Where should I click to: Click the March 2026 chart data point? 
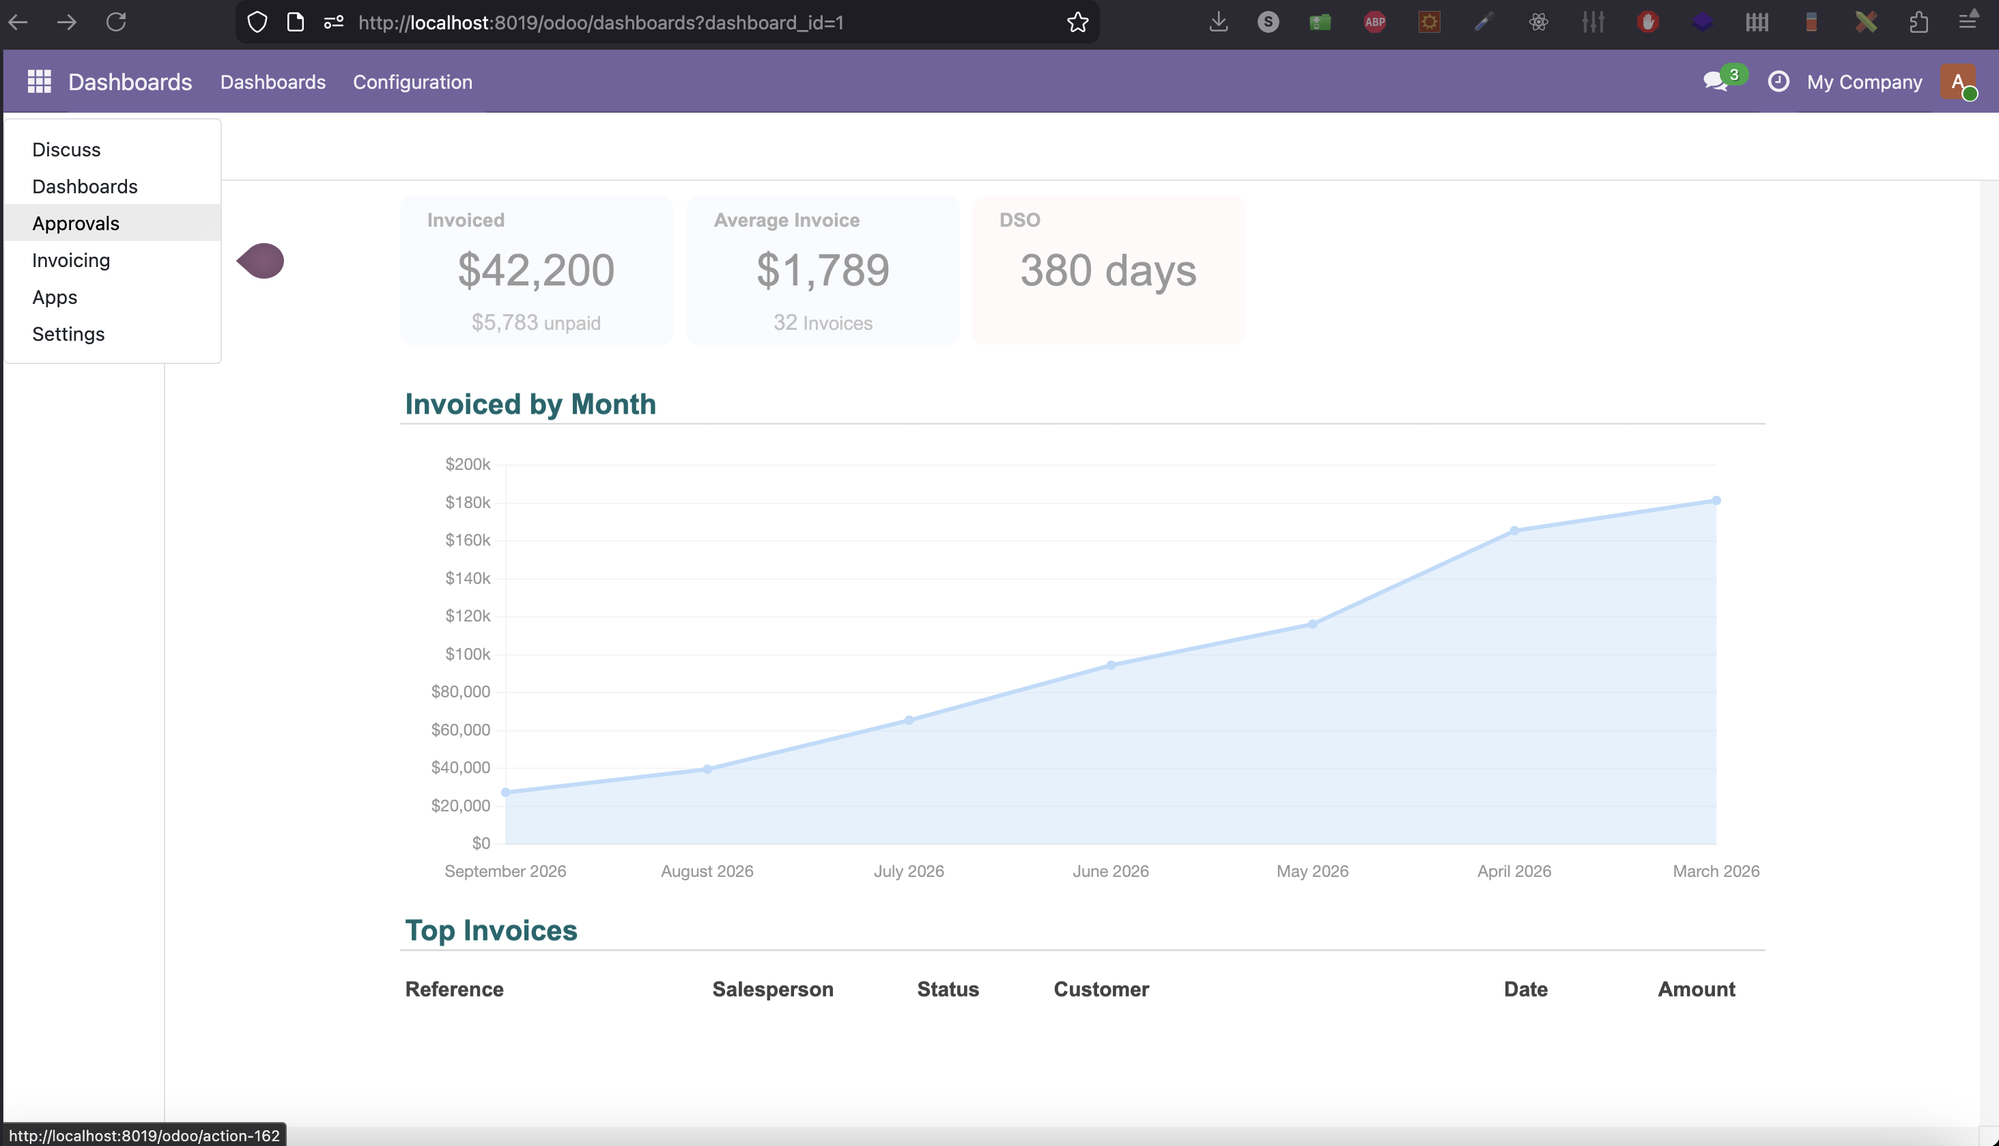pyautogui.click(x=1716, y=501)
